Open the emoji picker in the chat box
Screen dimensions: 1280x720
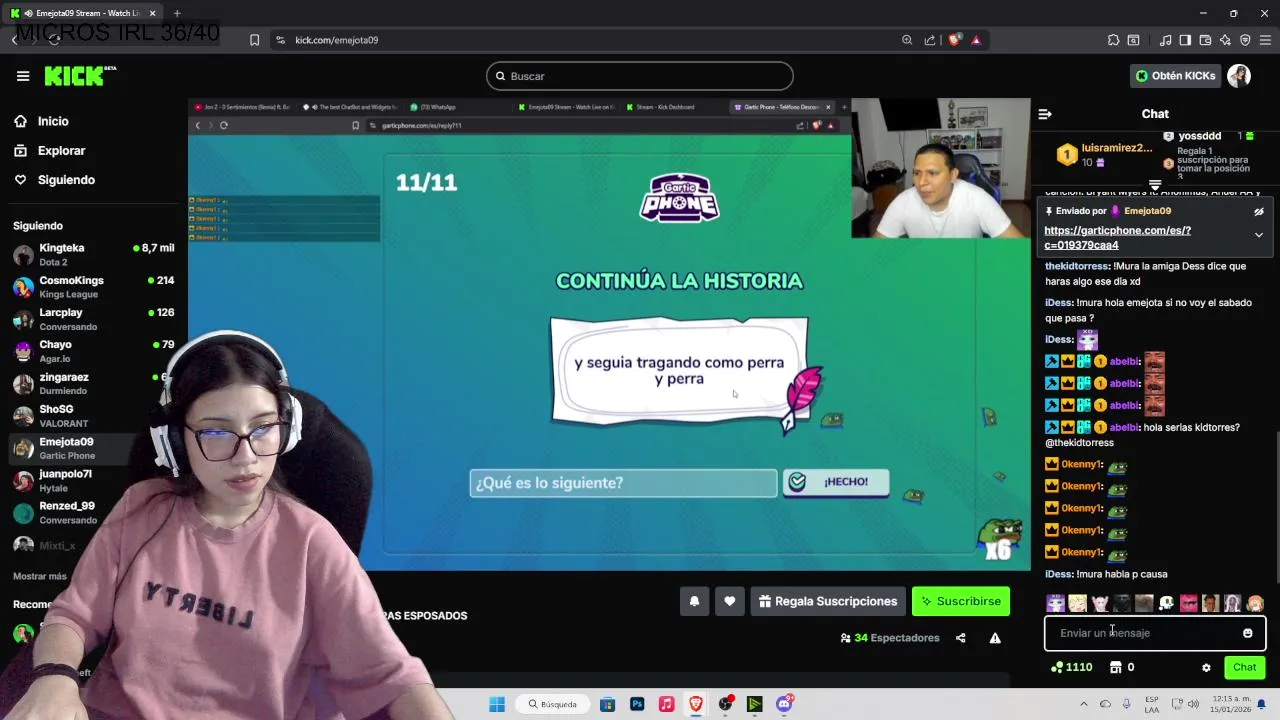1247,633
